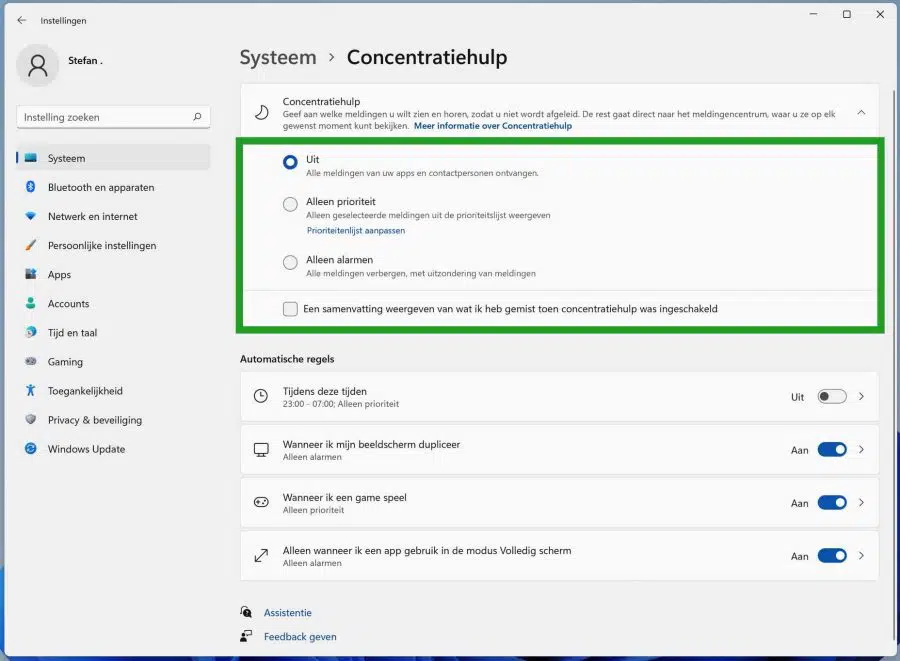Select the Uit radio button

coord(290,162)
